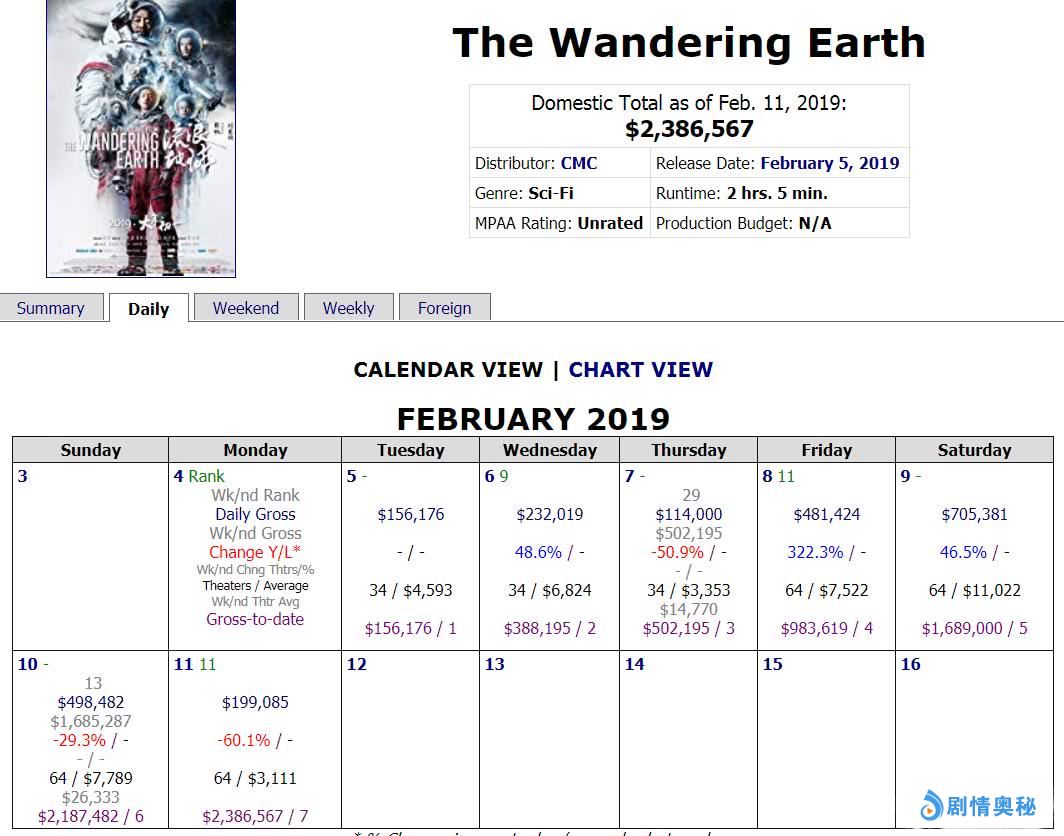Click February 10 daily gross $498,482
This screenshot has width=1064, height=836.
pos(91,702)
